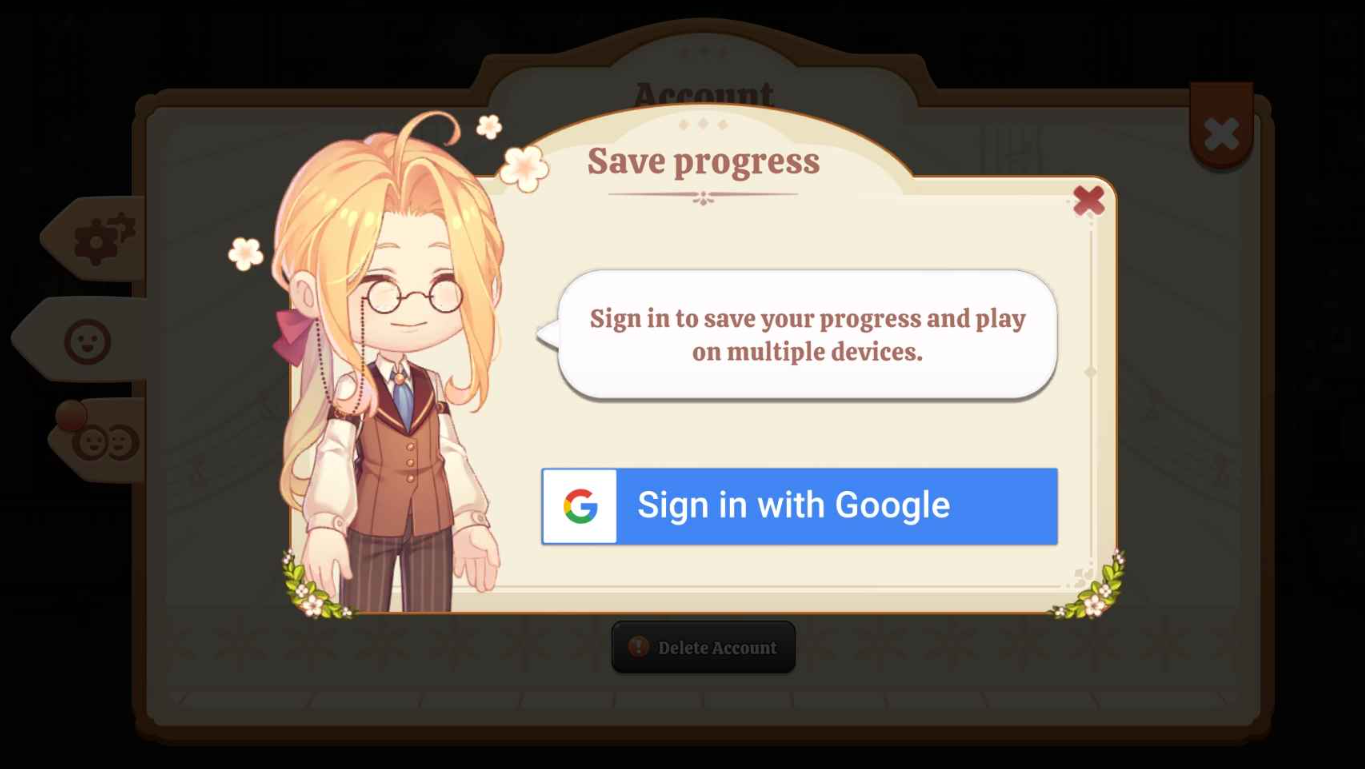Viewport: 1365px width, 769px height.
Task: Tap the red notification dot on friends tab
Action: pyautogui.click(x=71, y=415)
